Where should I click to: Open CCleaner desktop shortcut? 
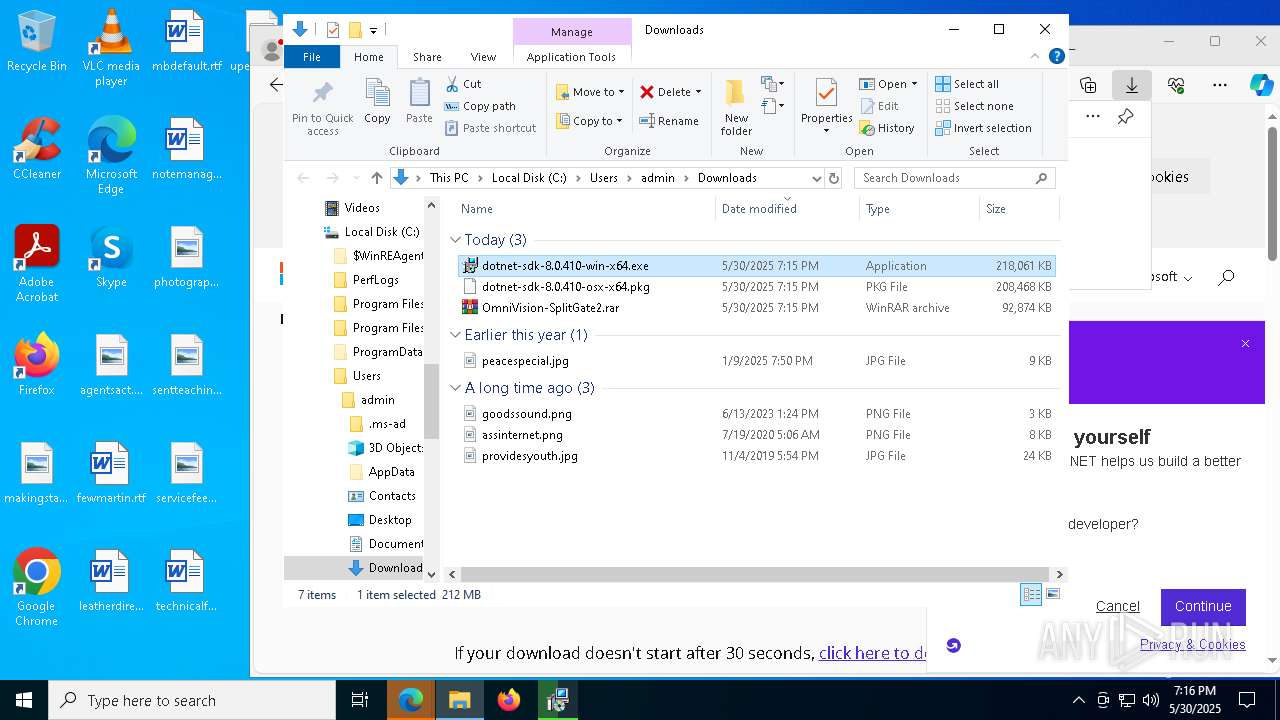click(37, 149)
